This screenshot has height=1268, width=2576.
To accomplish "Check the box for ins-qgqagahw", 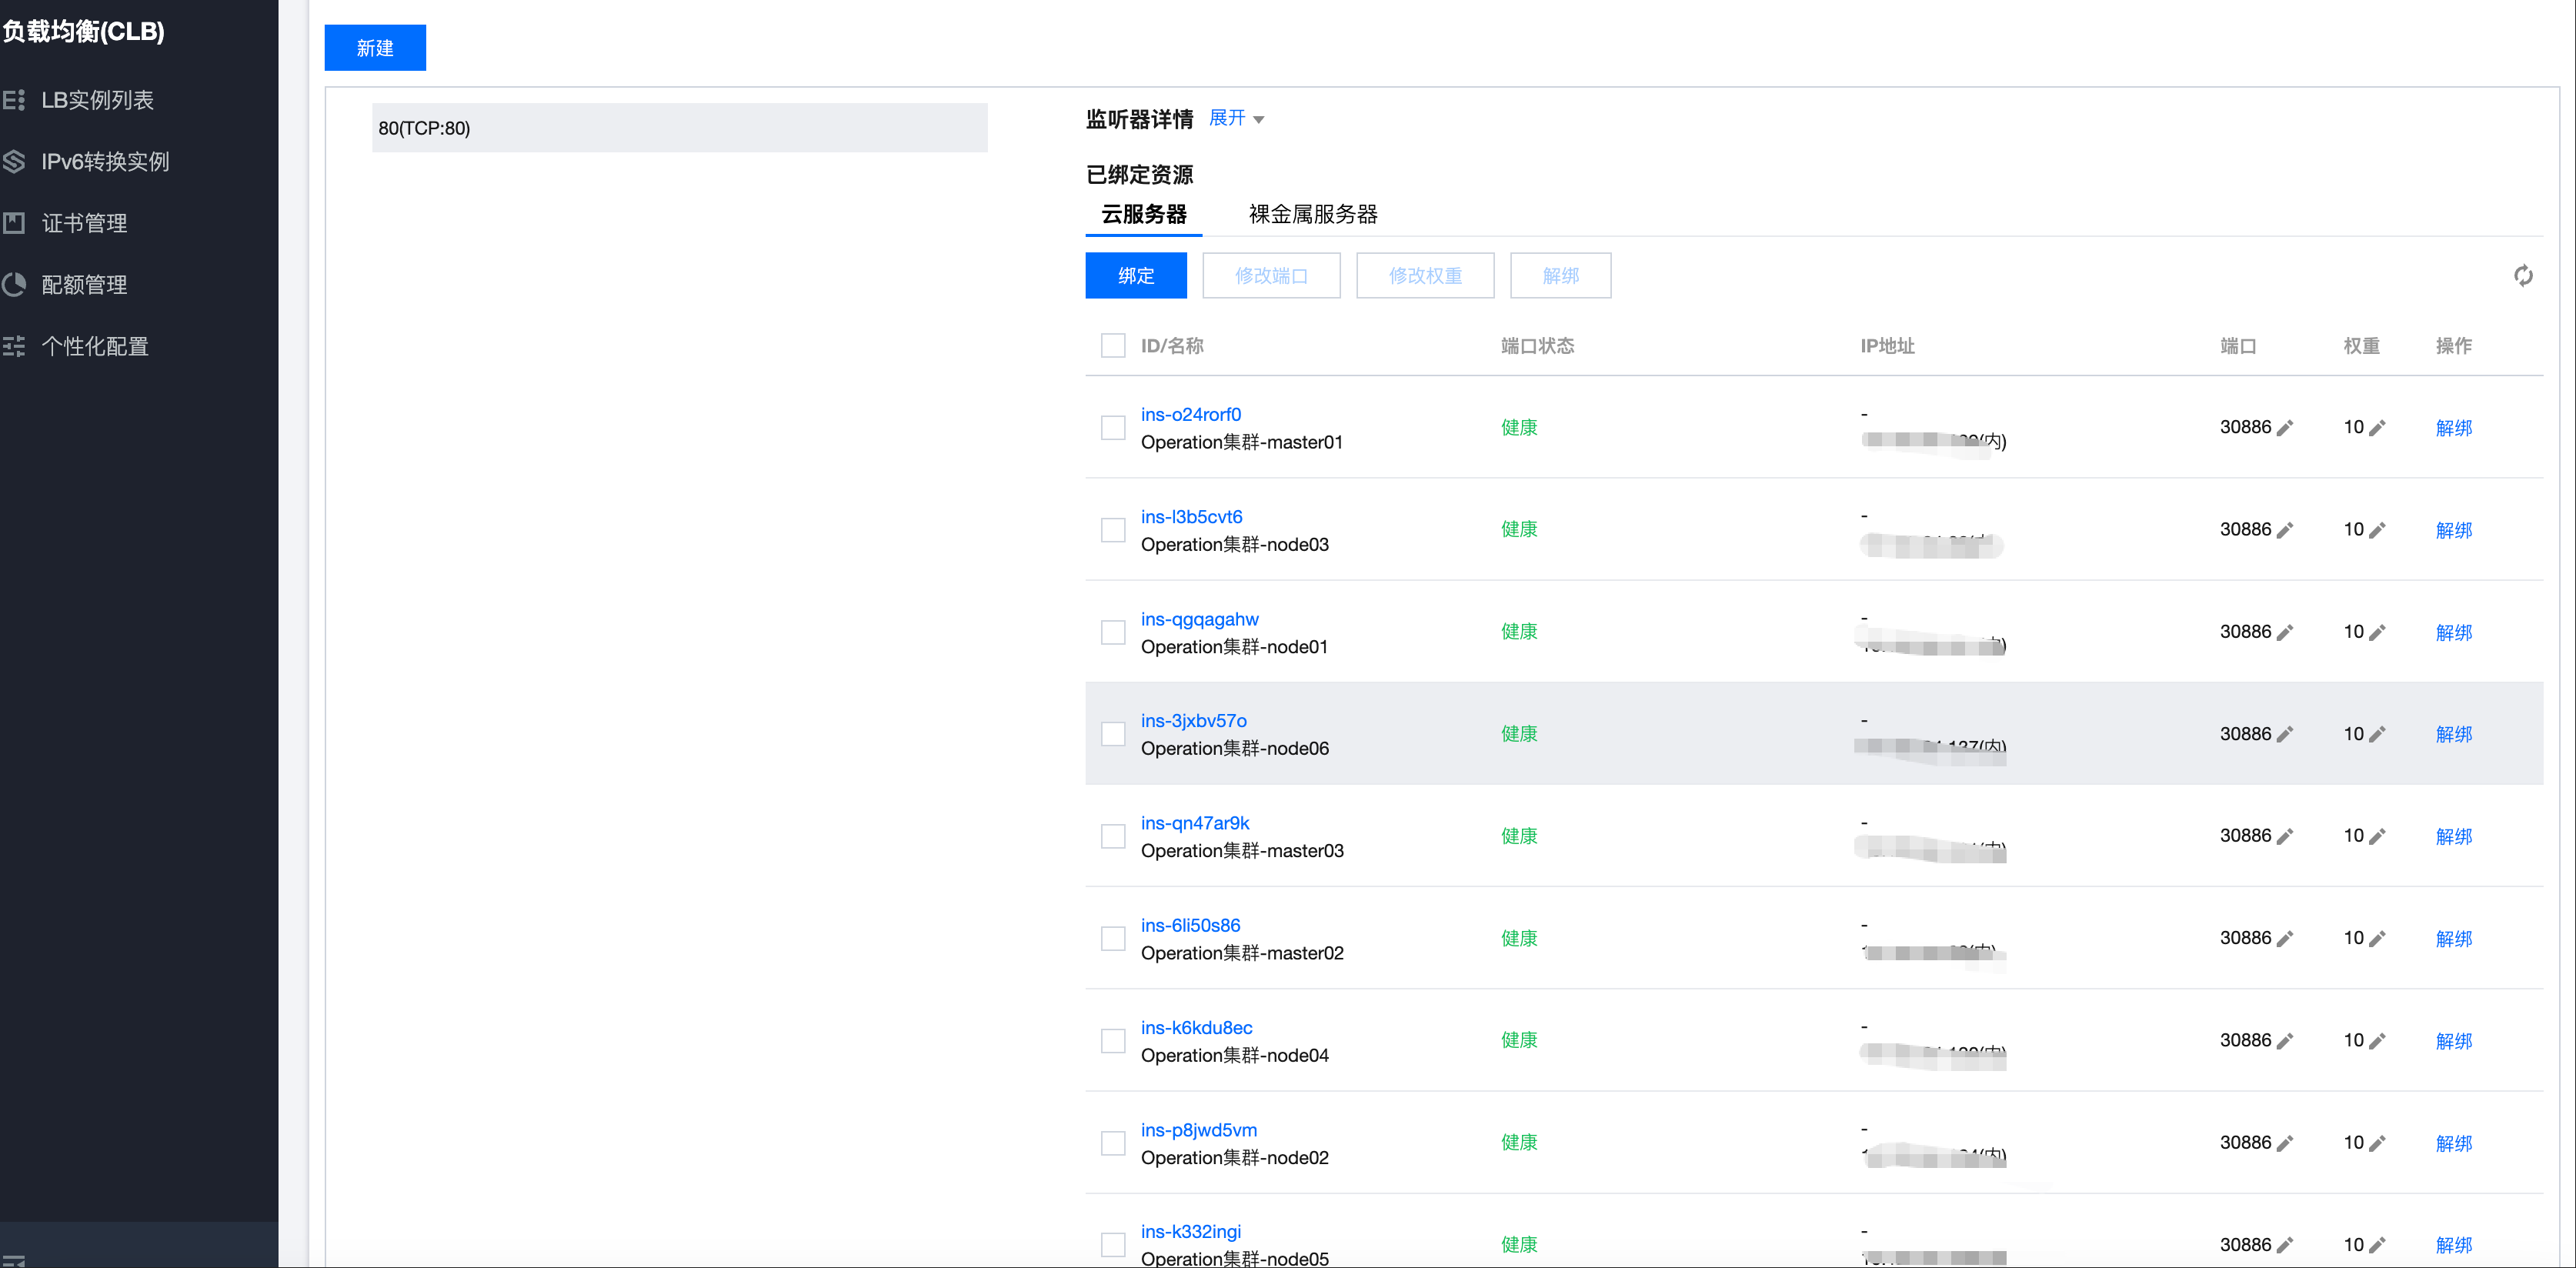I will (x=1113, y=632).
